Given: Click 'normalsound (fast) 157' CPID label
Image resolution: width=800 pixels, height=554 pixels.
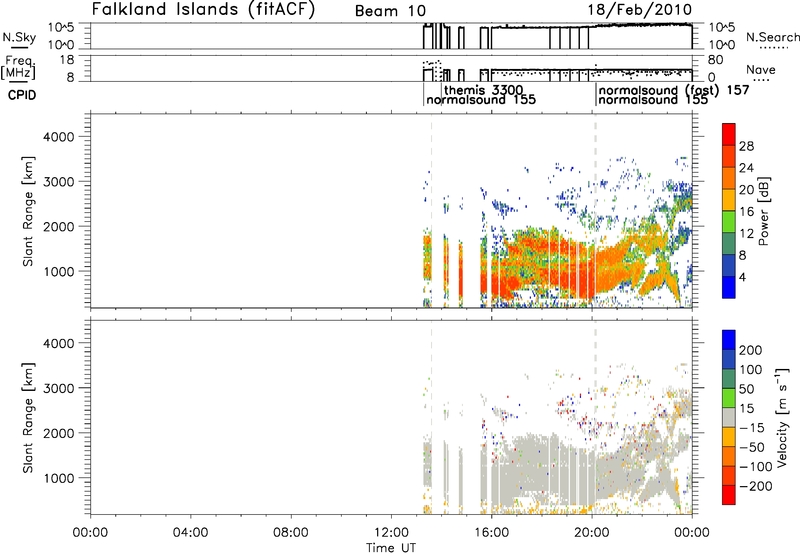Looking at the screenshot, I should 673,90.
